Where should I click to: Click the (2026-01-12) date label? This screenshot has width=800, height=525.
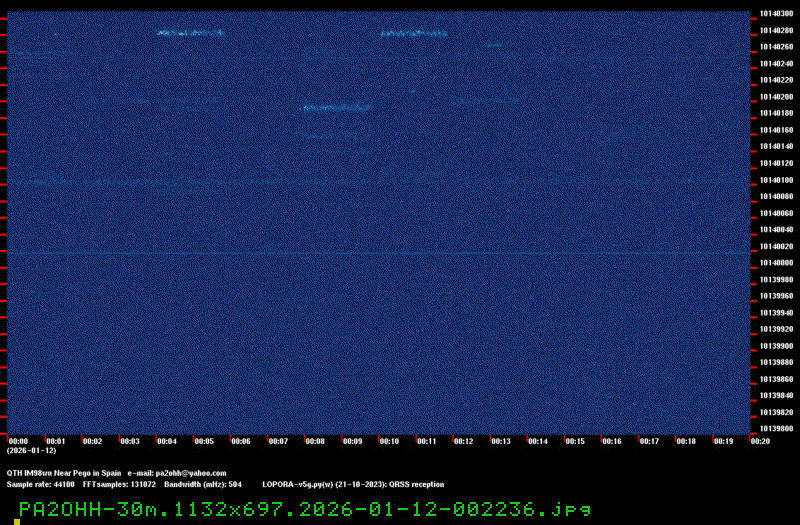coord(31,451)
